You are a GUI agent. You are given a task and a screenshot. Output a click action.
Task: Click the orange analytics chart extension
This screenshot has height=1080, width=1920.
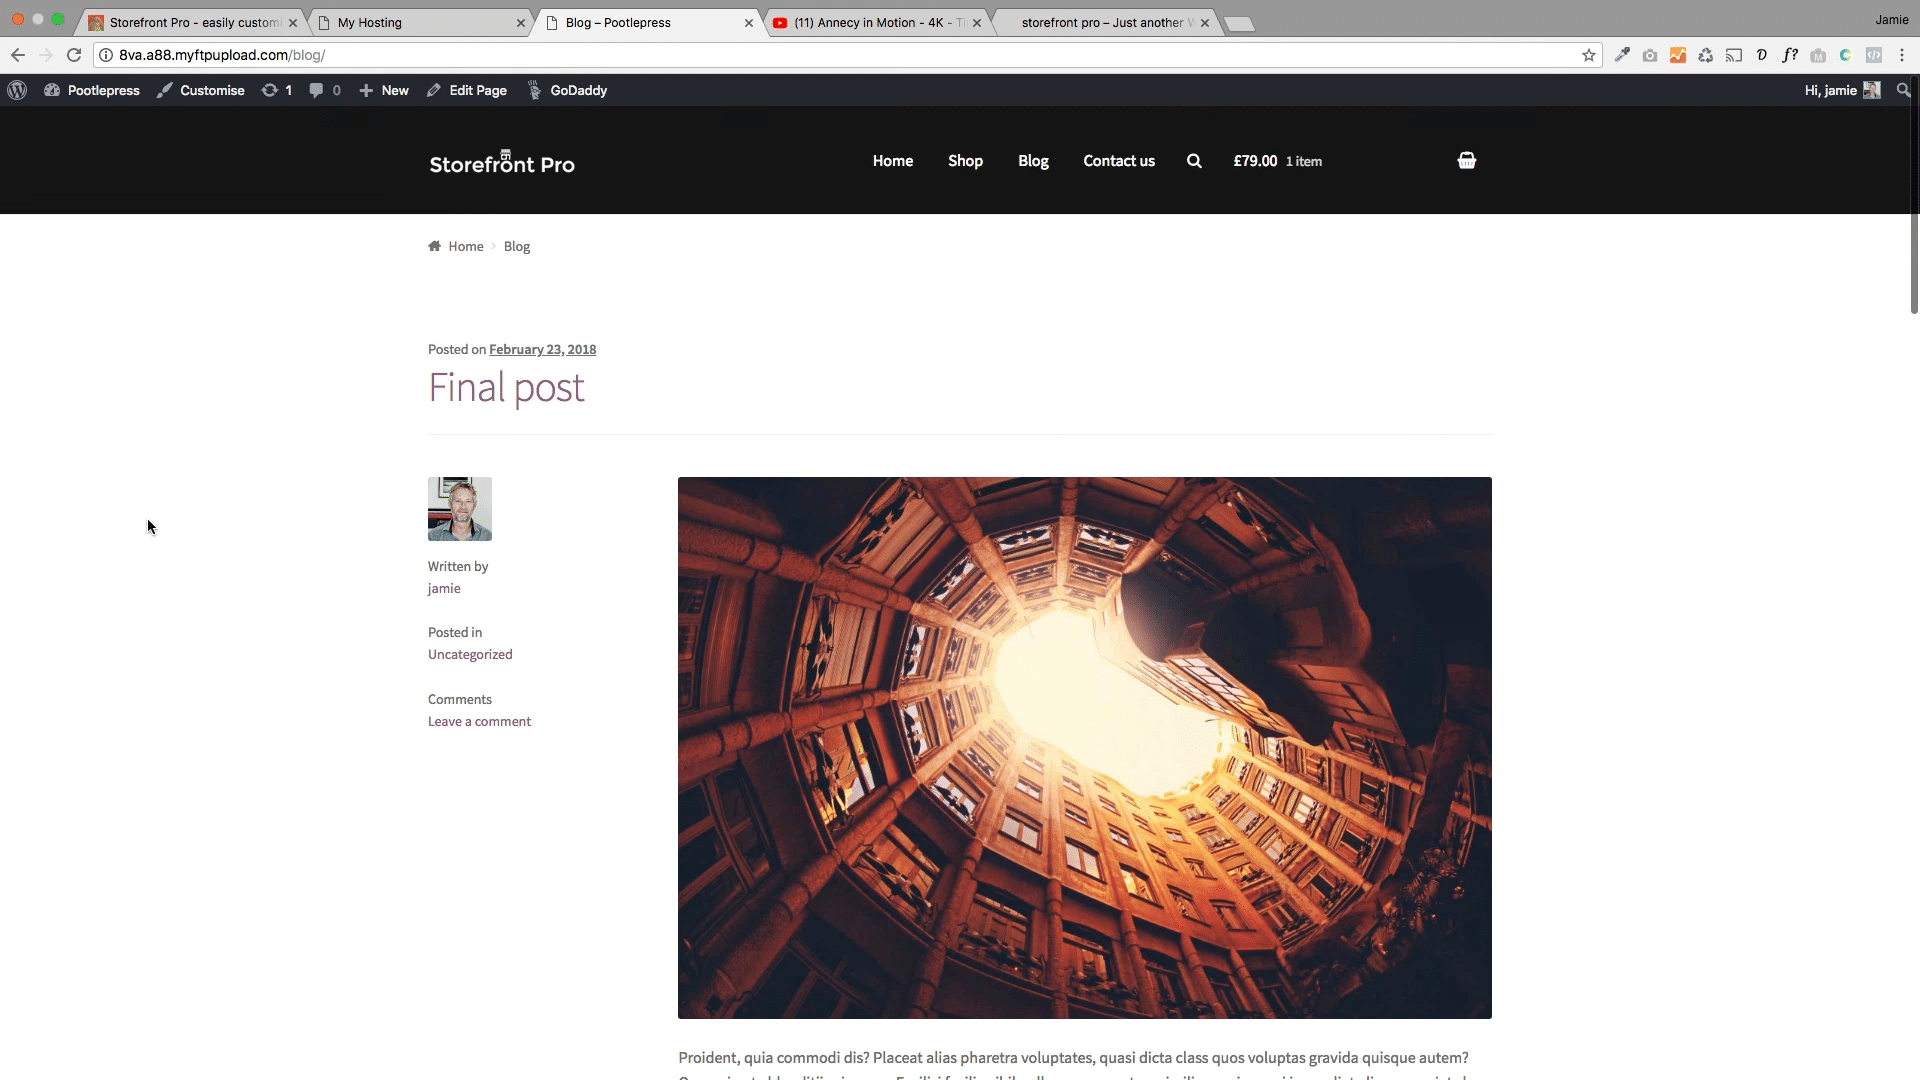click(1678, 55)
